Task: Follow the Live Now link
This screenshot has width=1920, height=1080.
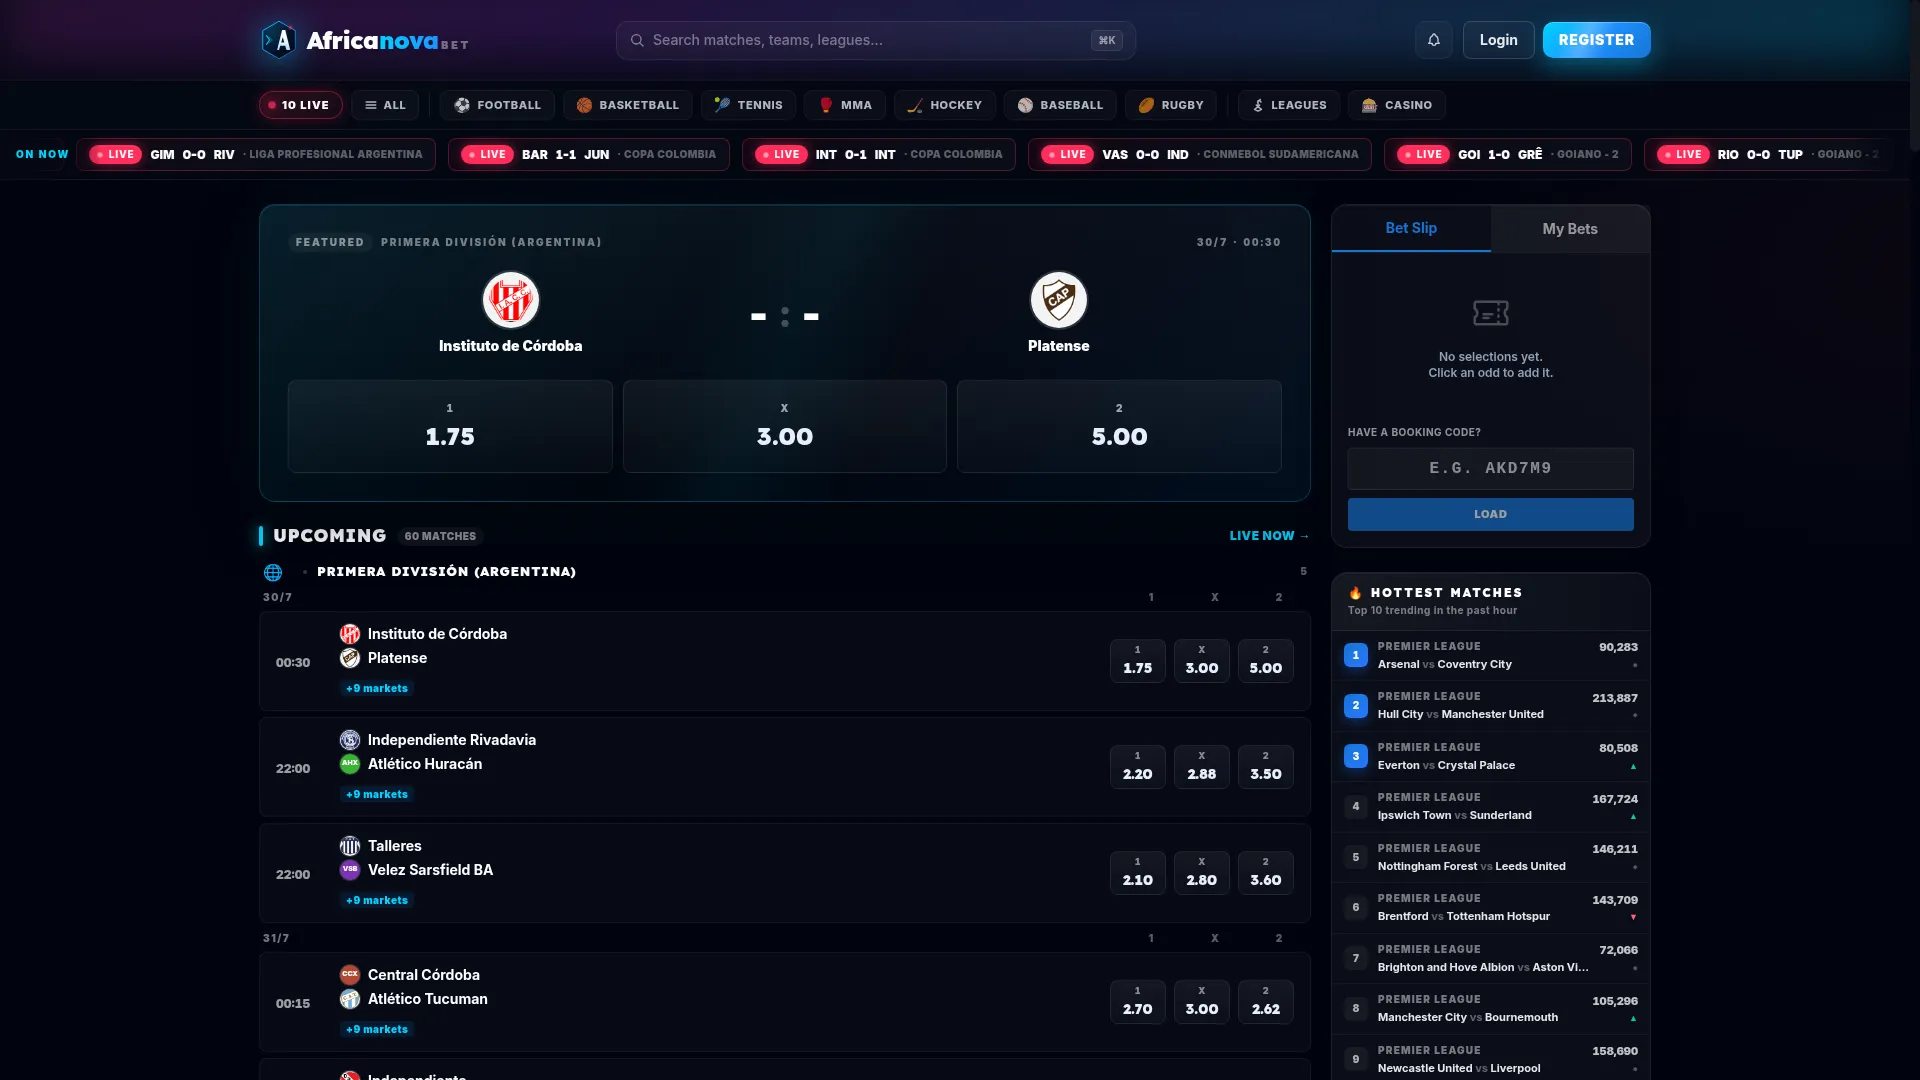Action: [1269, 536]
